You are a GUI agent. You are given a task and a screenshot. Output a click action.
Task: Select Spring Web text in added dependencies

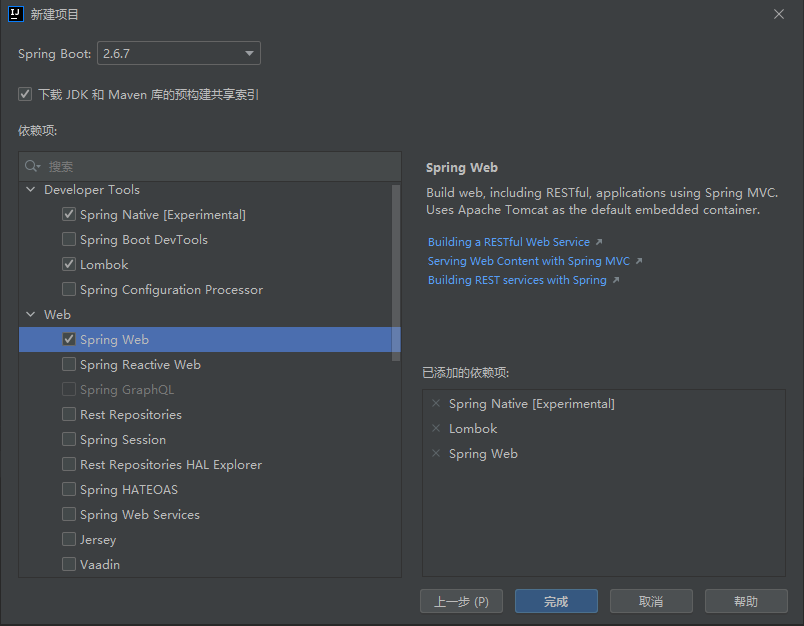coord(484,454)
